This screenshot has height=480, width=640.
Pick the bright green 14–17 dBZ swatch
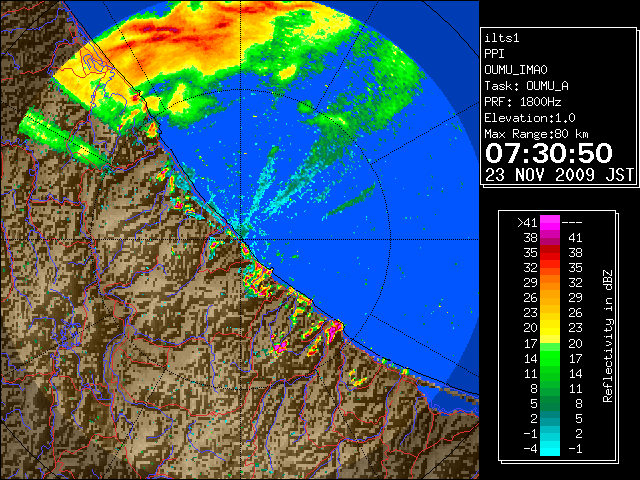550,358
